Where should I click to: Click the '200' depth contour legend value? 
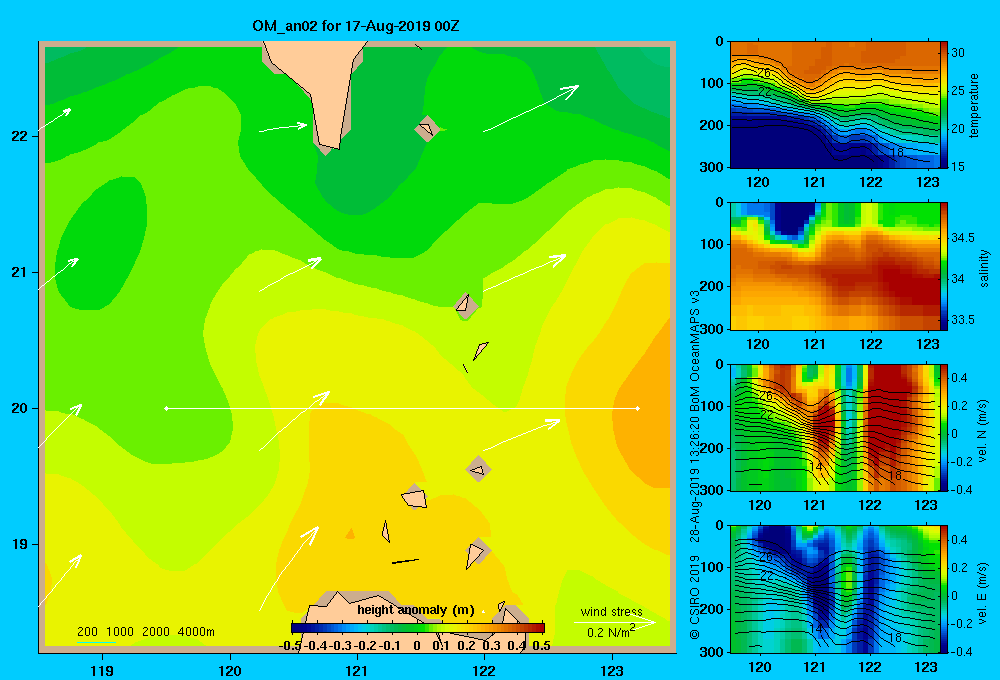(x=87, y=632)
